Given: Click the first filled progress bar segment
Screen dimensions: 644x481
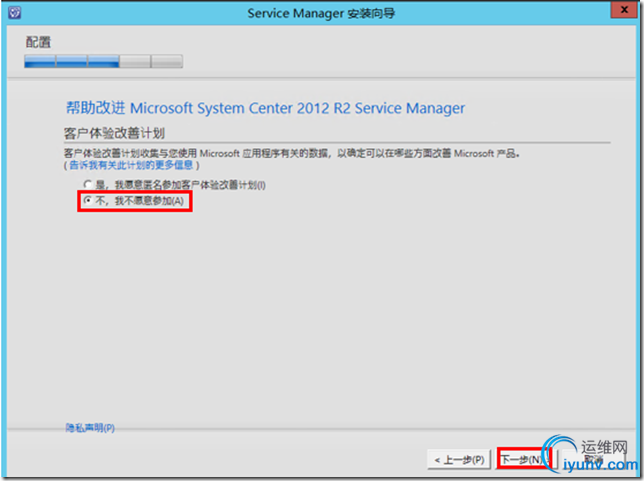Looking at the screenshot, I should (x=40, y=61).
